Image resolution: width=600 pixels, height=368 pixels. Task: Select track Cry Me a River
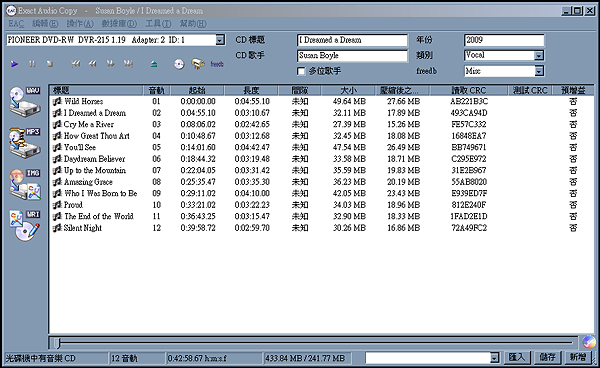88,125
